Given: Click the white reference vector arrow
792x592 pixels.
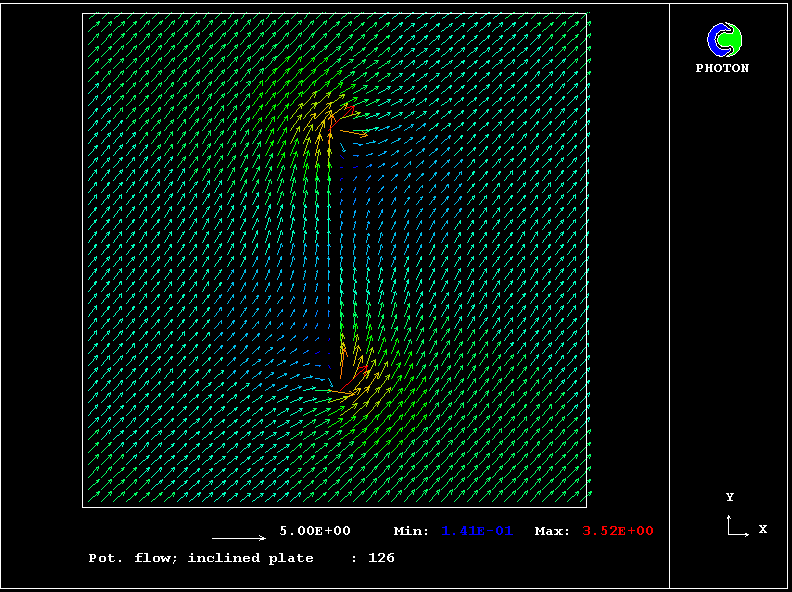Looking at the screenshot, I should tap(238, 538).
